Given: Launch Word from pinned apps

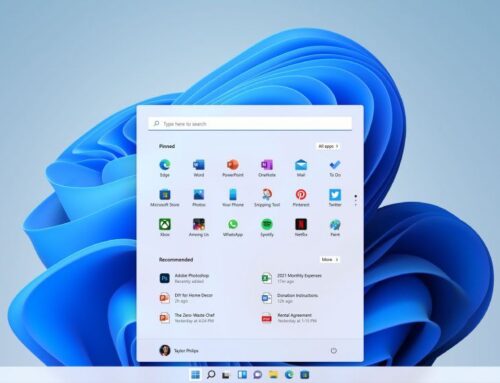Looking at the screenshot, I should [199, 168].
